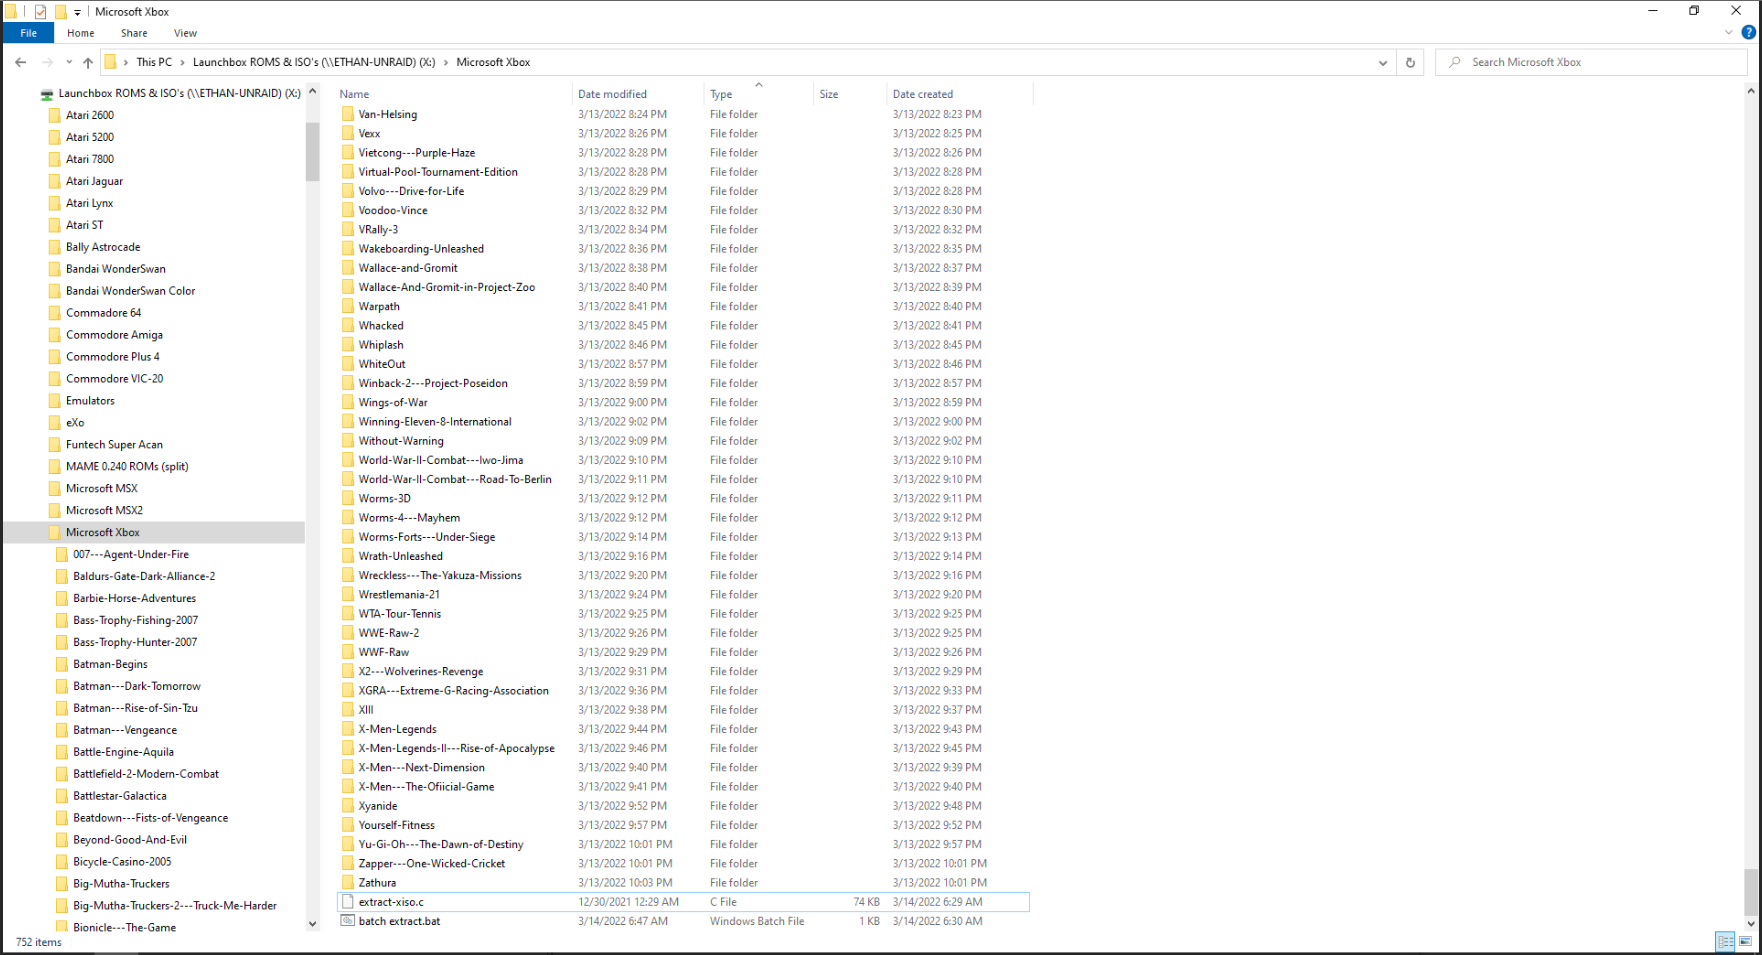The height and width of the screenshot is (955, 1762).
Task: Click the Forward navigation arrow
Action: [47, 62]
